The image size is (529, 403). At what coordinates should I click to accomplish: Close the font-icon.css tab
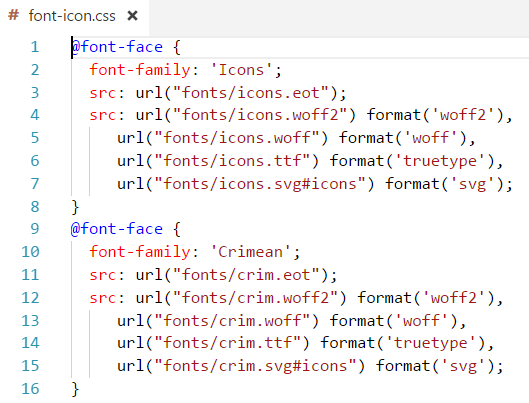[x=132, y=16]
